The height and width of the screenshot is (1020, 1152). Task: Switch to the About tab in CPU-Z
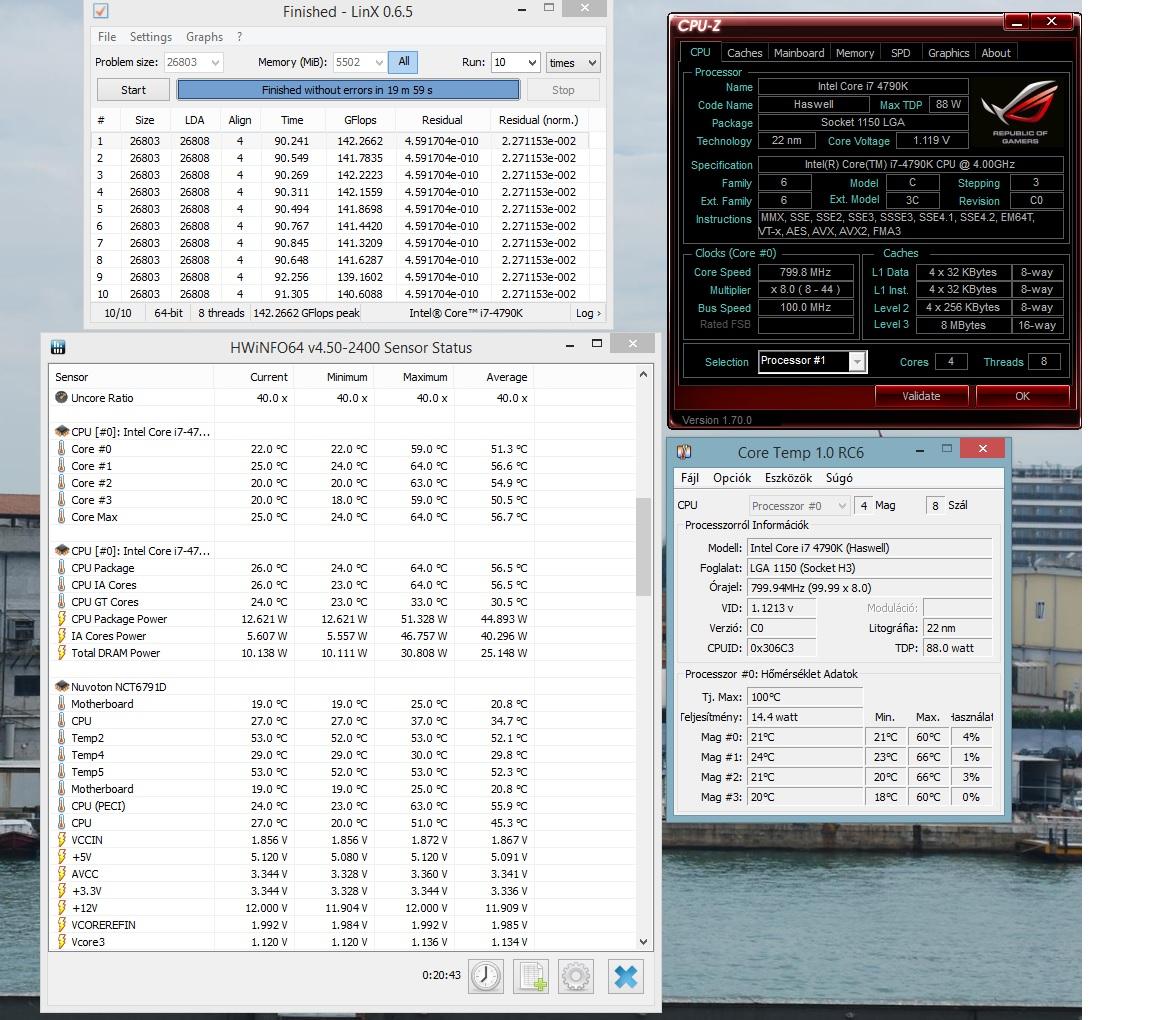996,53
